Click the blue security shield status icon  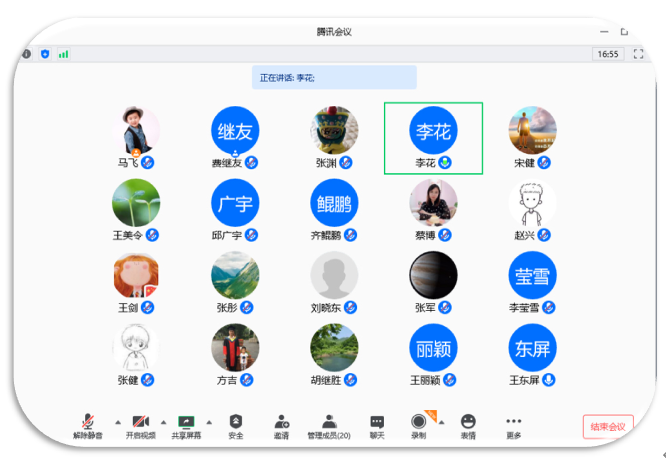tap(45, 54)
